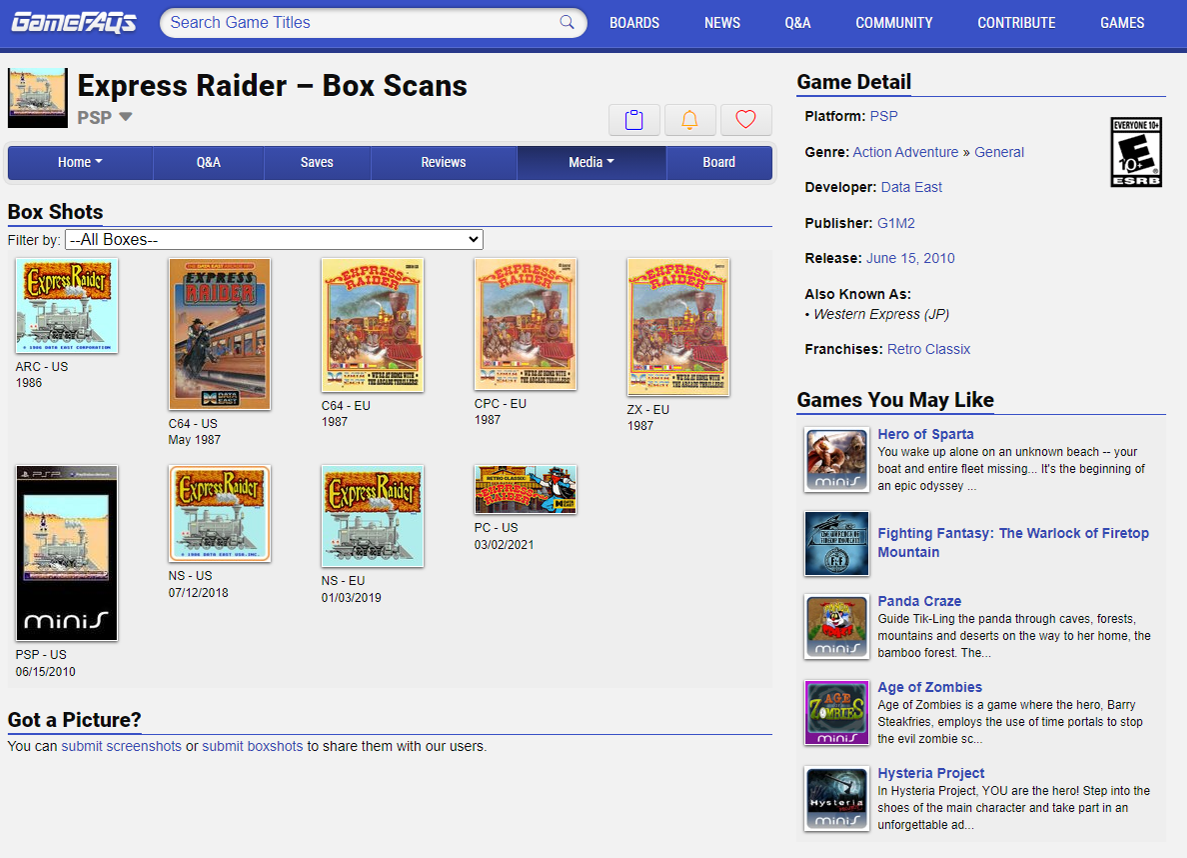Open the C64 - EU box scan

tap(372, 325)
